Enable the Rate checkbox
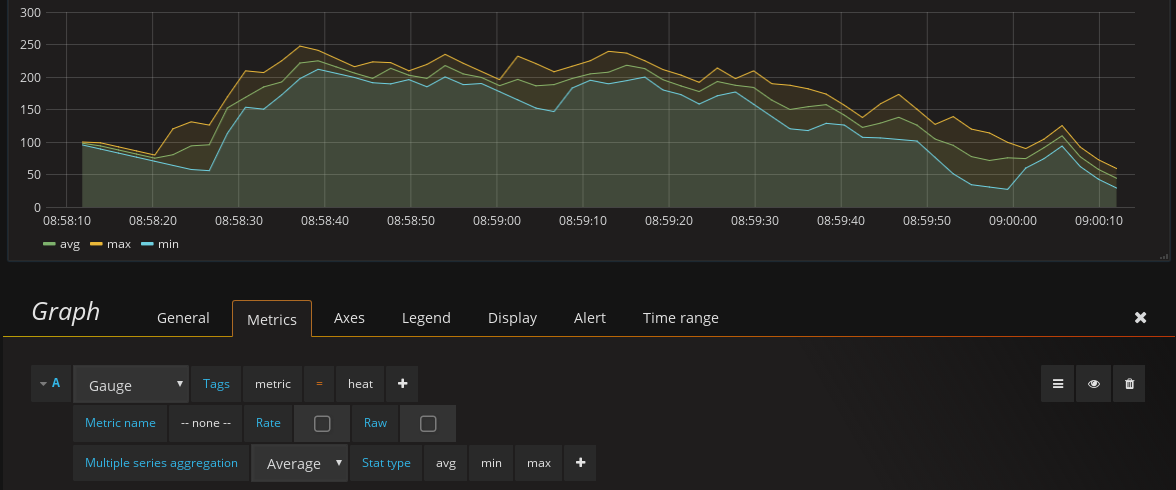 [x=322, y=423]
